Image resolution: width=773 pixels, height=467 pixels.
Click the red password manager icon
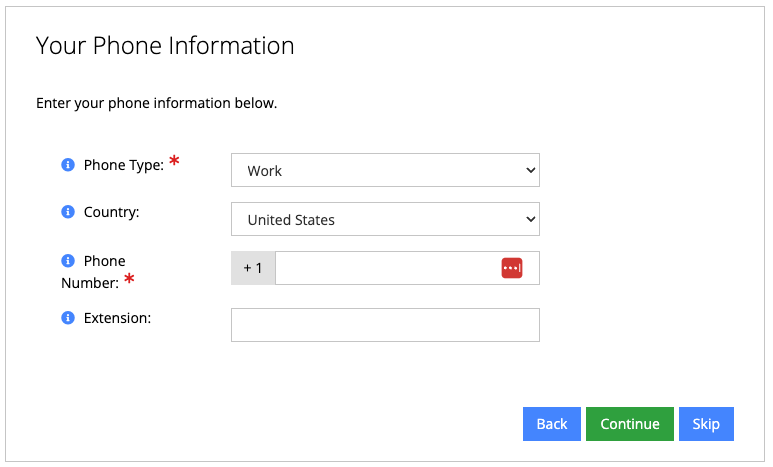(512, 268)
